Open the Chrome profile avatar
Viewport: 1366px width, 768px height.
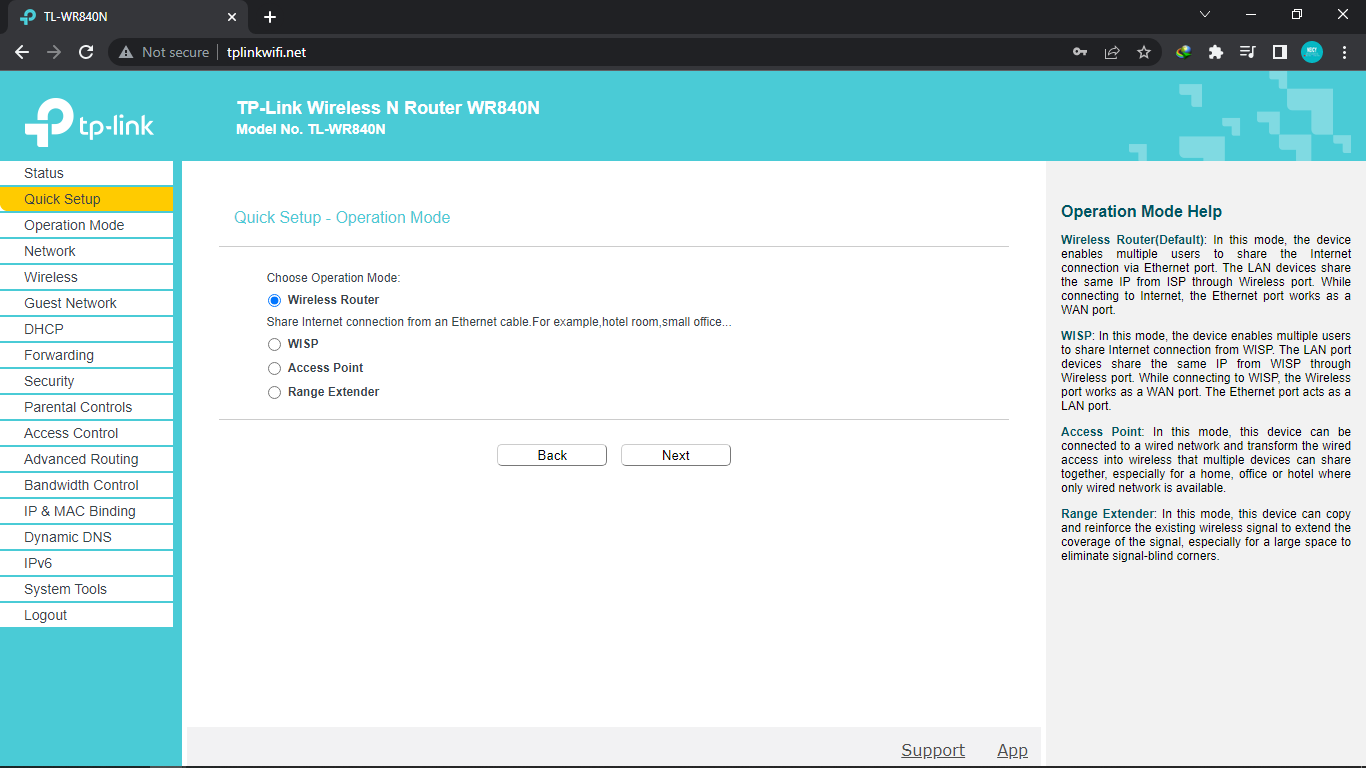pos(1312,52)
